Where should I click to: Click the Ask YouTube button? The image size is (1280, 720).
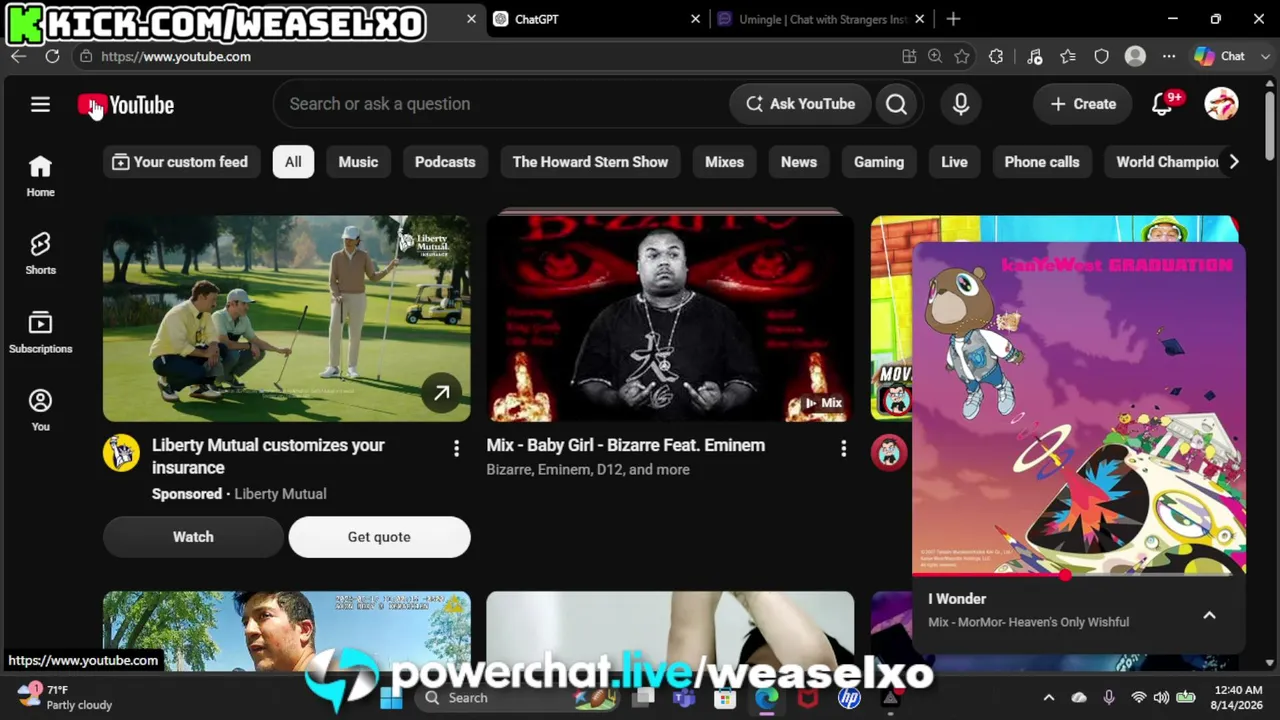(800, 104)
